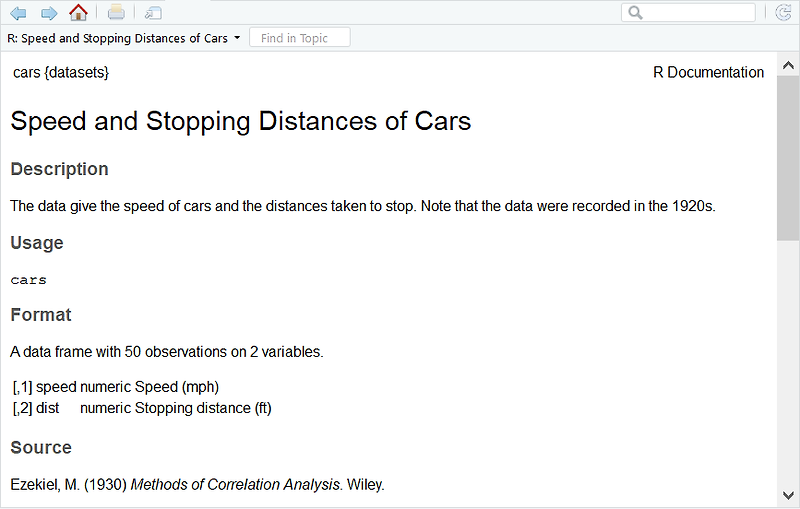Click the search magnifier icon
Screen dimensions: 800x509
coord(635,12)
